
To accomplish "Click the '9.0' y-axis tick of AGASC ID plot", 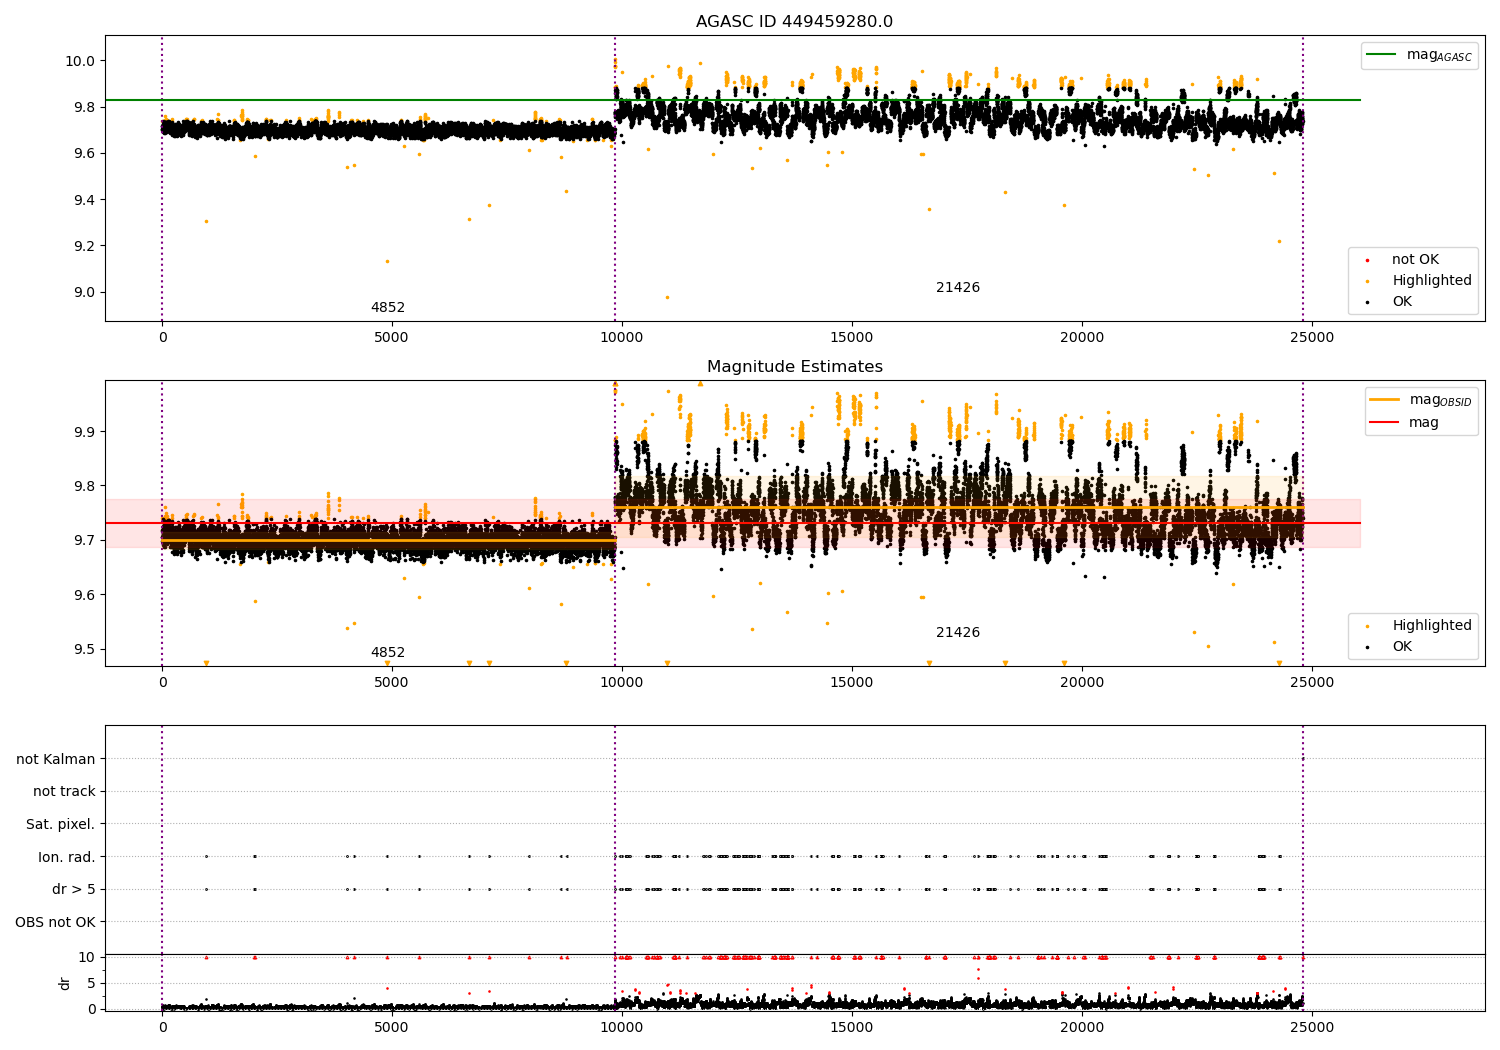I will pyautogui.click(x=84, y=293).
